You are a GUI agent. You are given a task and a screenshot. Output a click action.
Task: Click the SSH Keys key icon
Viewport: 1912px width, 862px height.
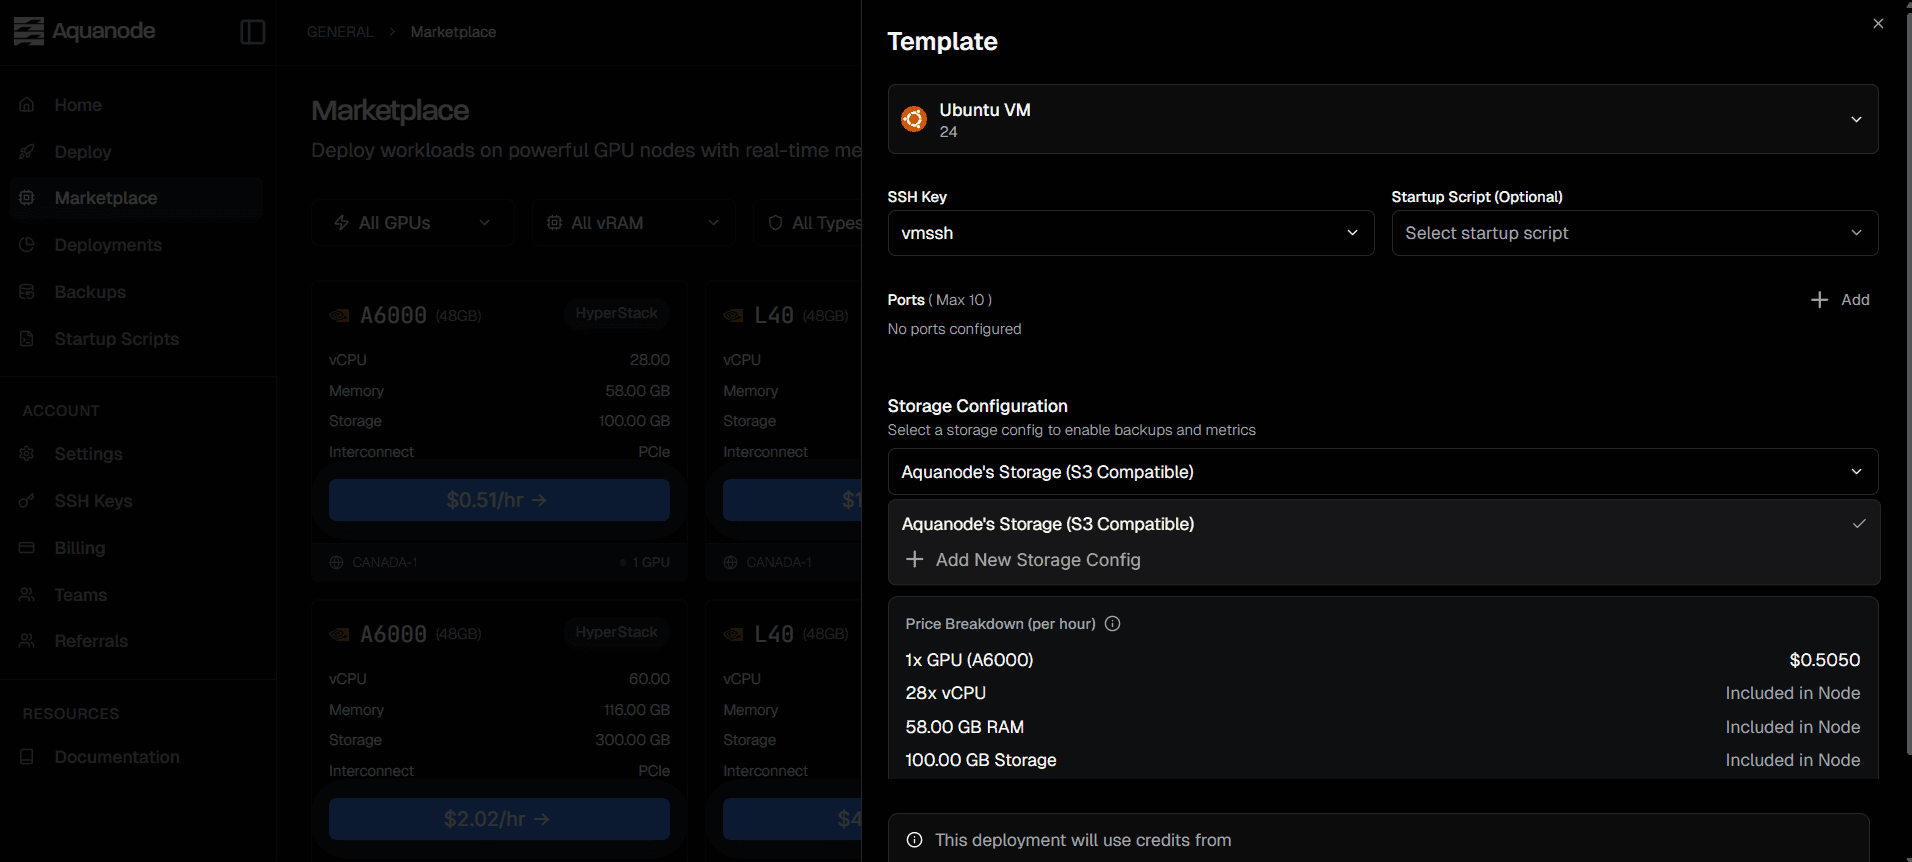pyautogui.click(x=27, y=501)
